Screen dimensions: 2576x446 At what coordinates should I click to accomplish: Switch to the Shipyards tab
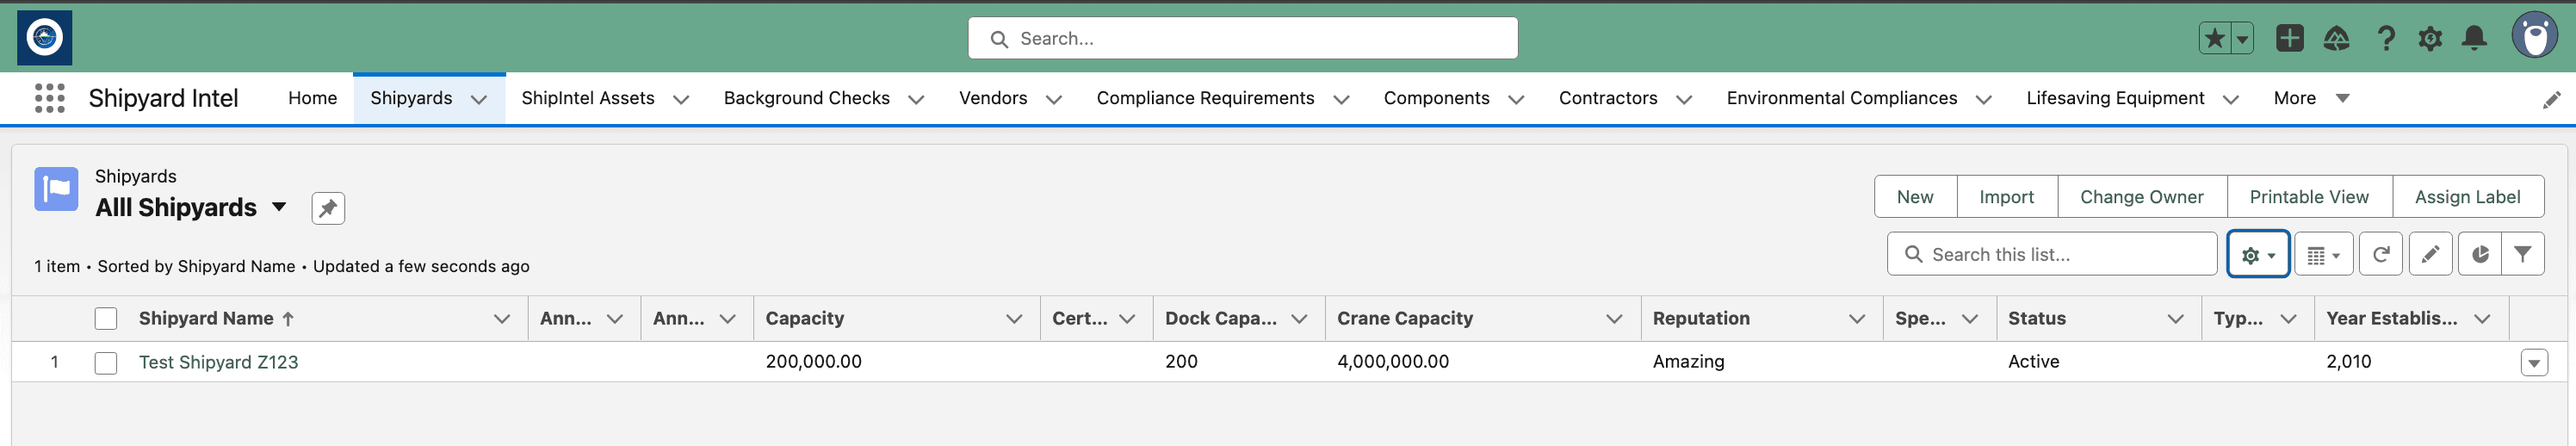pyautogui.click(x=411, y=98)
